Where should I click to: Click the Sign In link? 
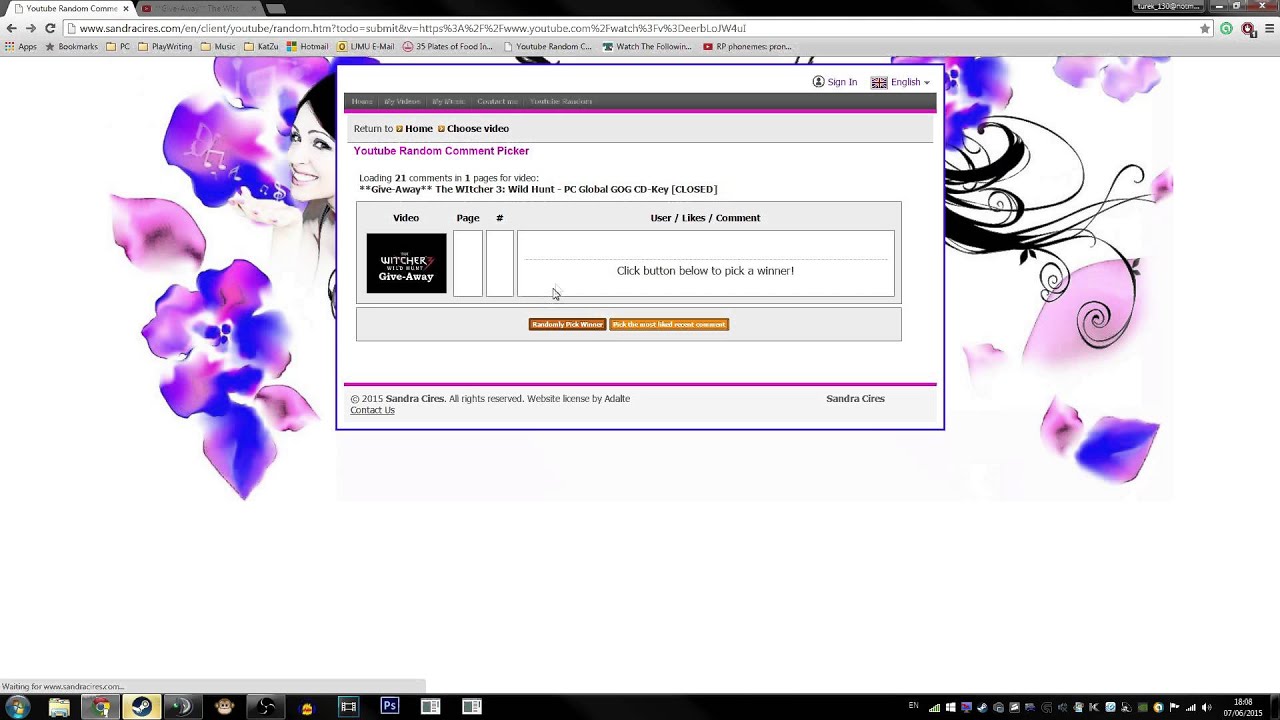click(842, 82)
